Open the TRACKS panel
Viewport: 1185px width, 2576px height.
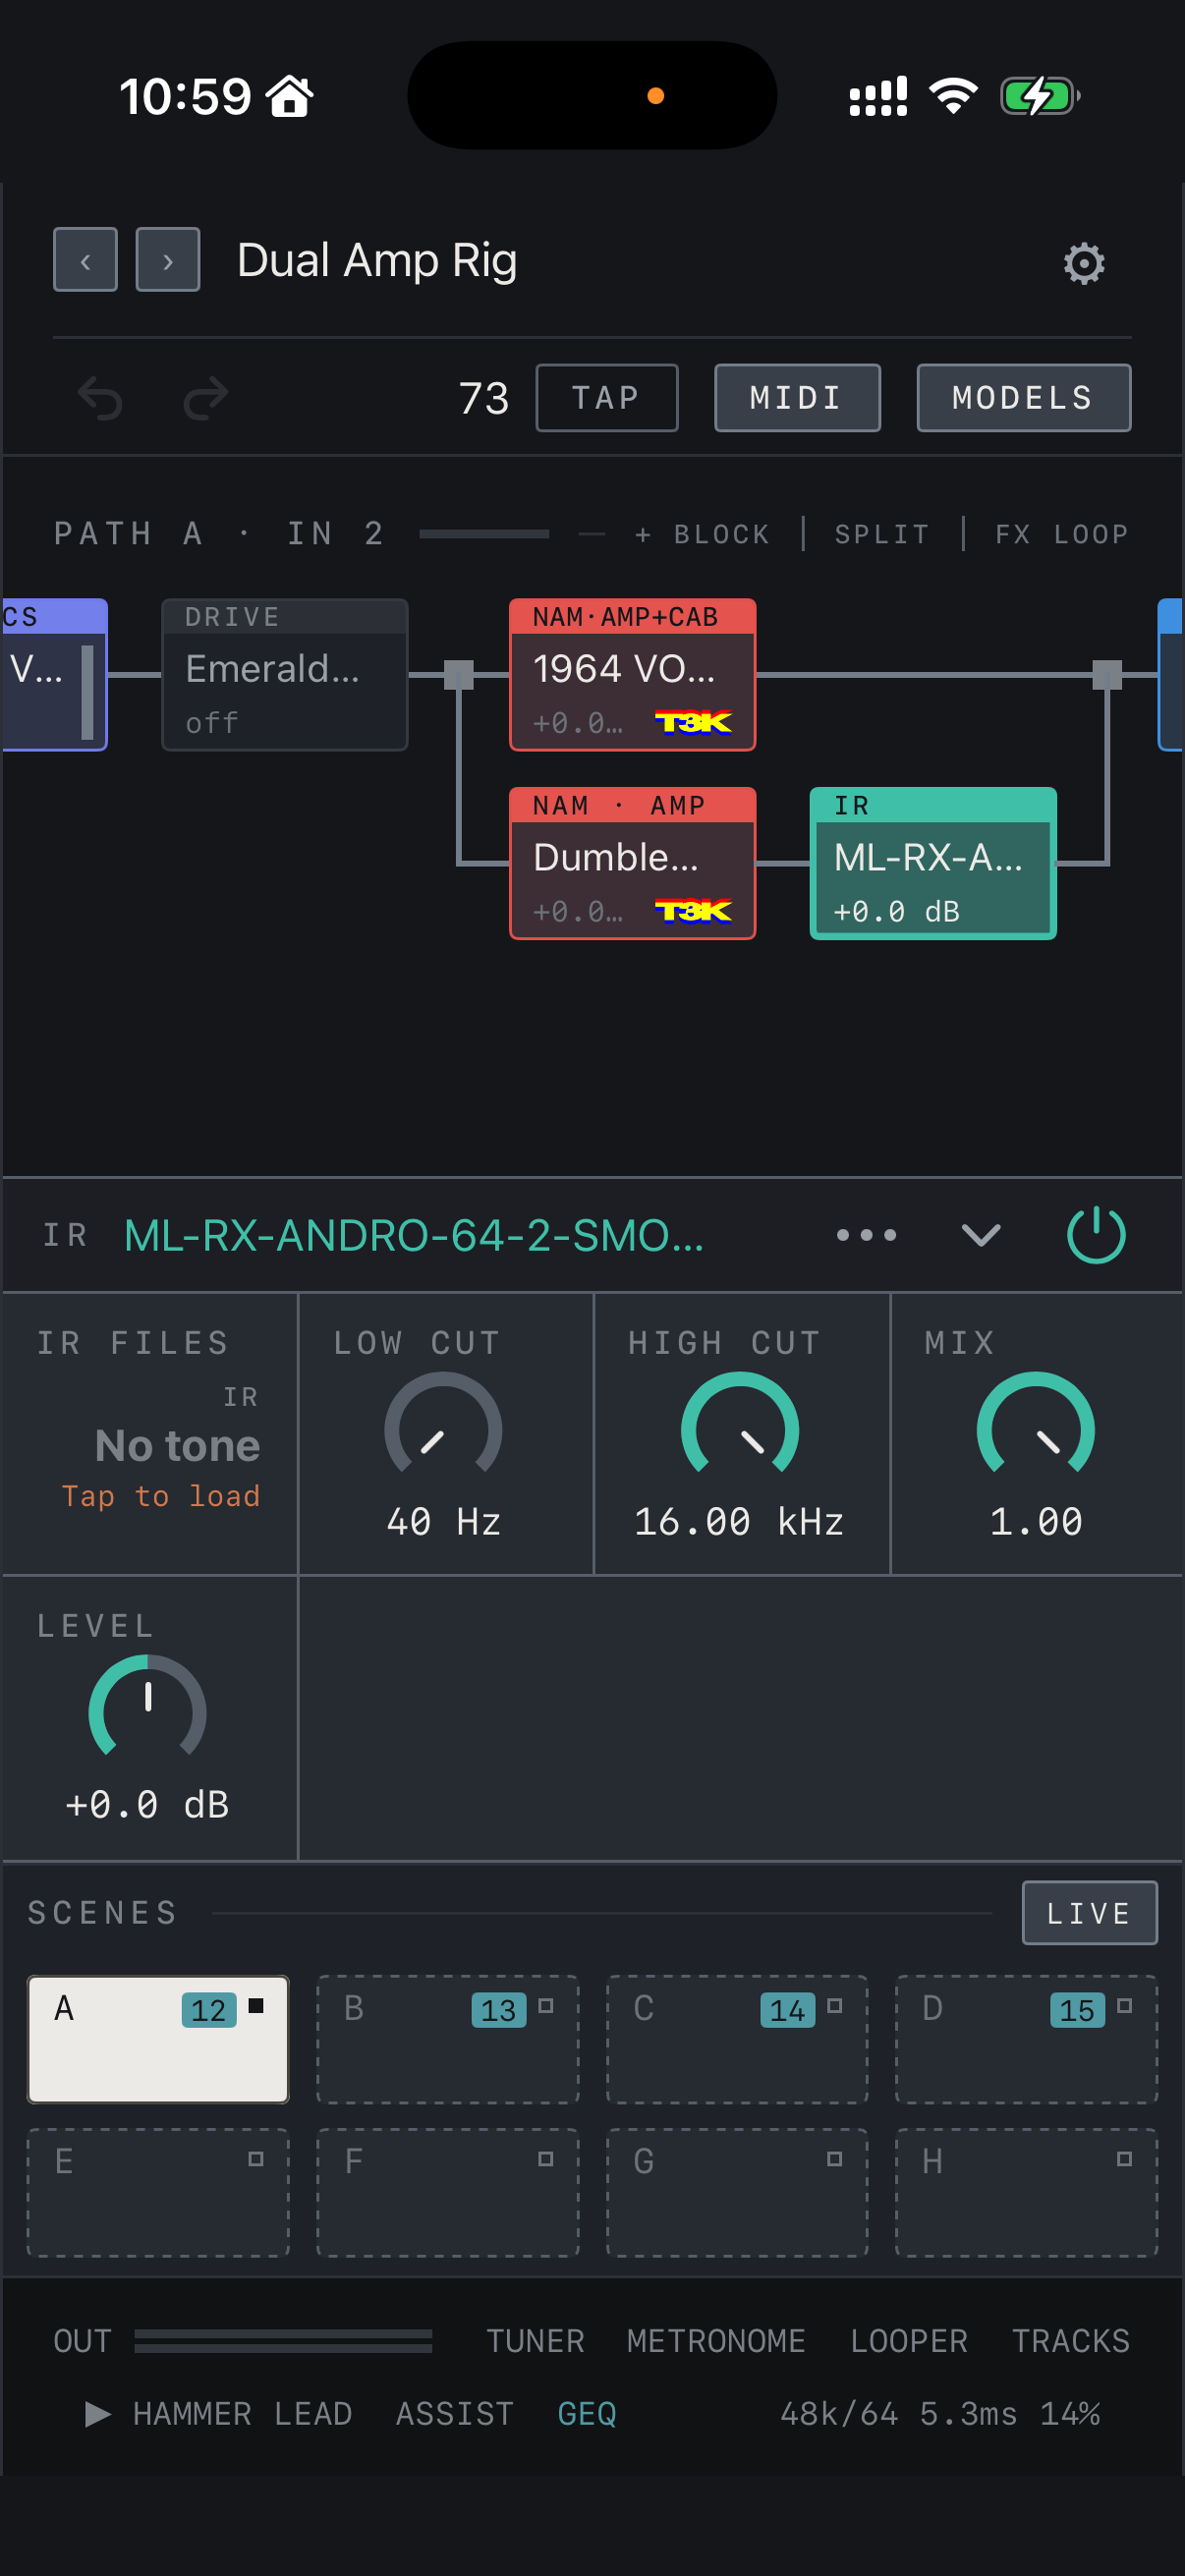(1071, 2341)
